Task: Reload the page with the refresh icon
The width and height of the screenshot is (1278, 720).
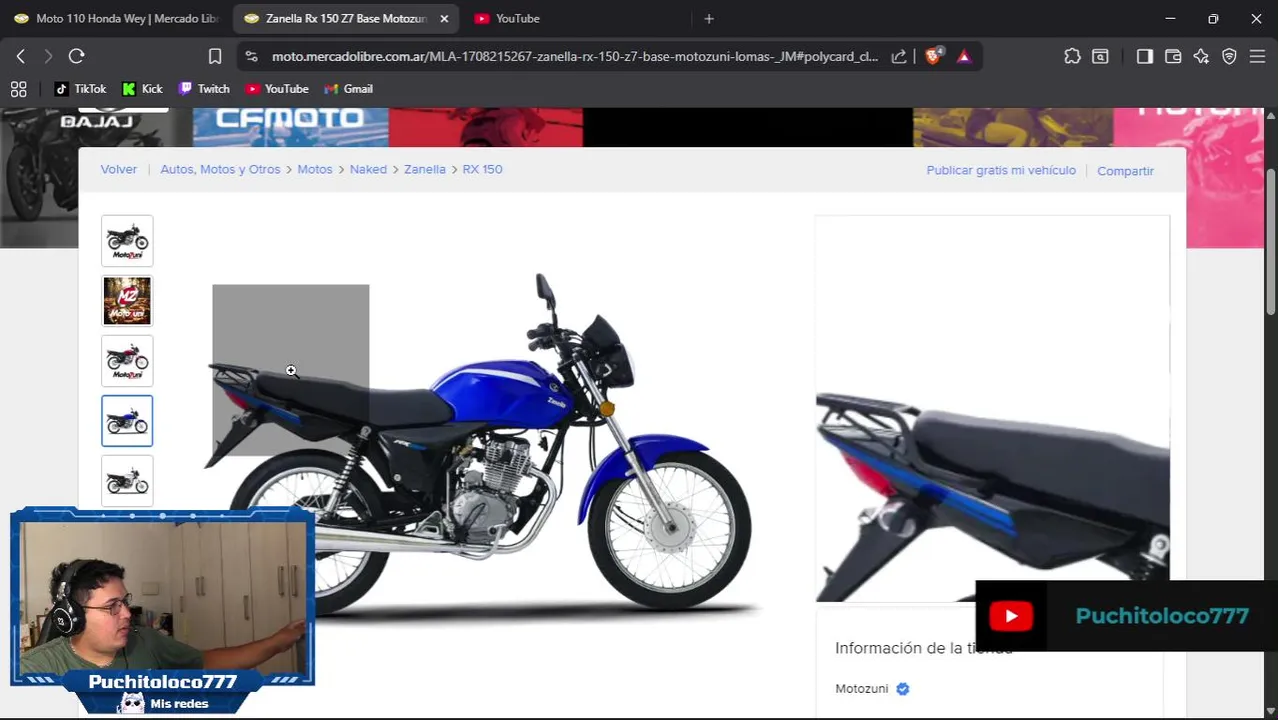Action: pyautogui.click(x=76, y=56)
